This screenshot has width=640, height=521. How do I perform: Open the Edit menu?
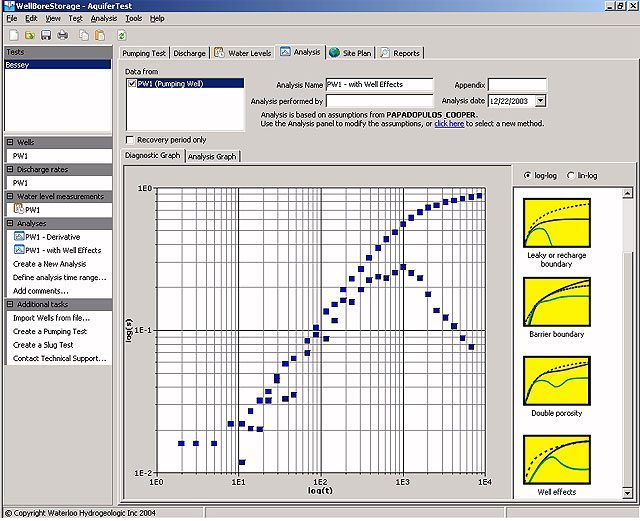click(31, 18)
